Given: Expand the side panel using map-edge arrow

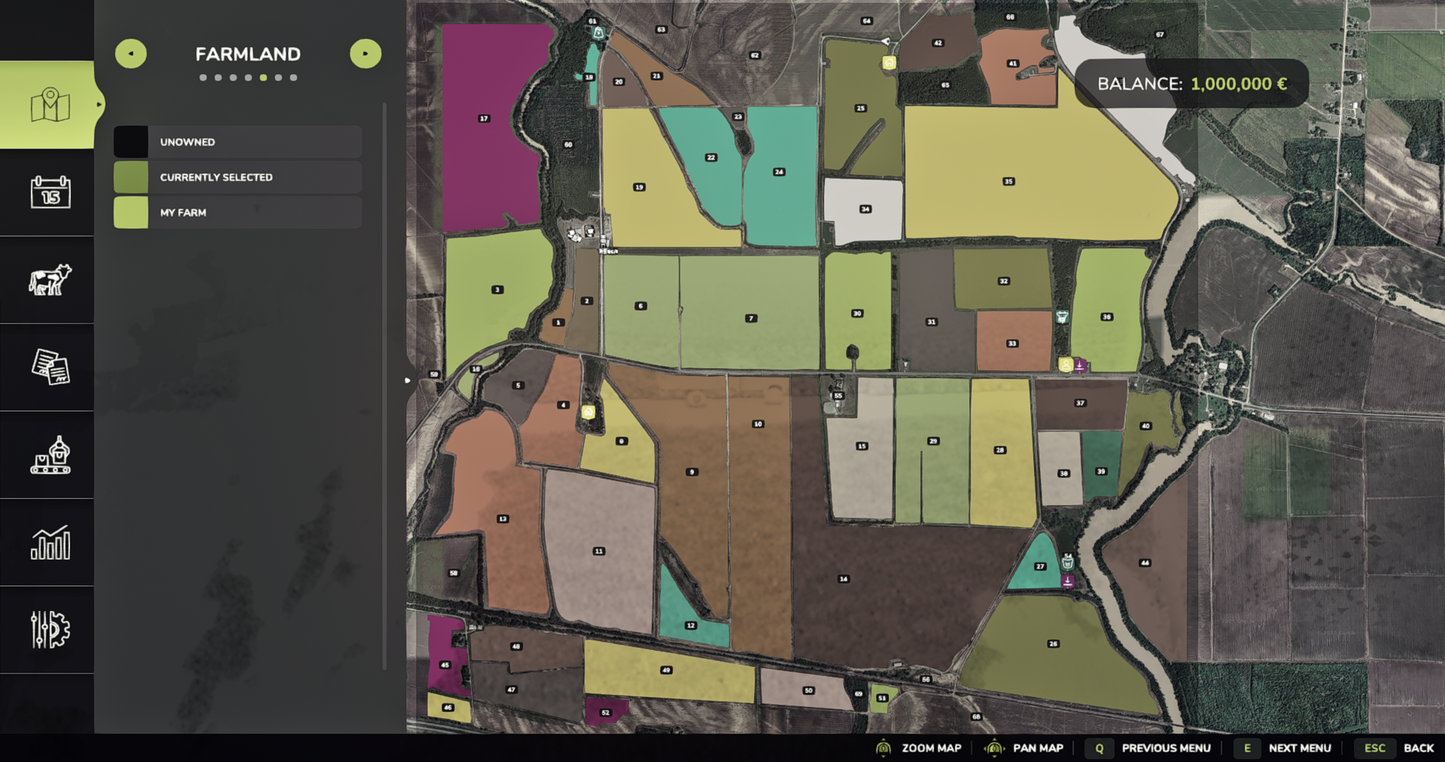Looking at the screenshot, I should click(407, 380).
